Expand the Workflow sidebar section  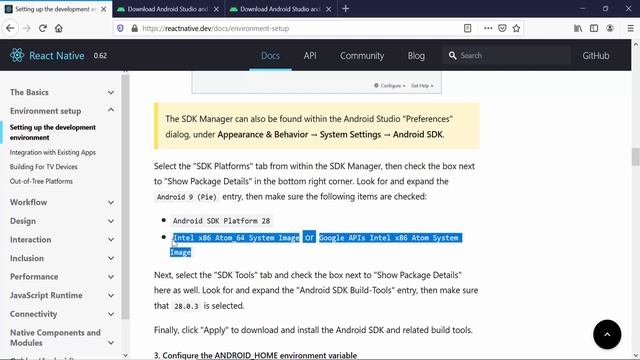click(62, 202)
